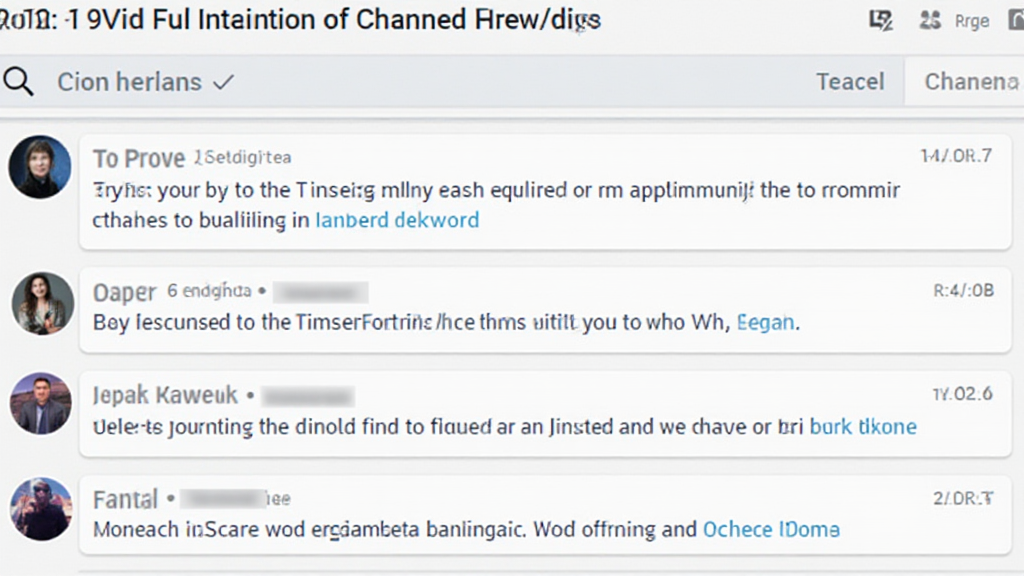Open the Fantal sender avatar
Viewport: 1024px width, 576px height.
(41, 509)
